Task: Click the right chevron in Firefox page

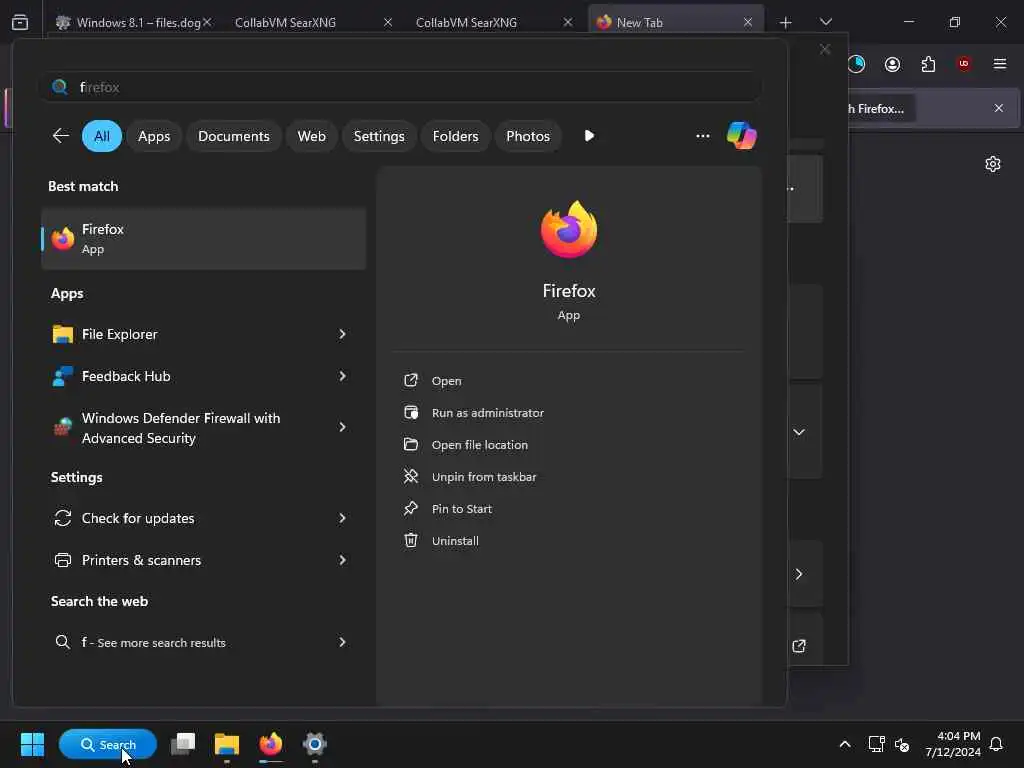Action: click(799, 574)
